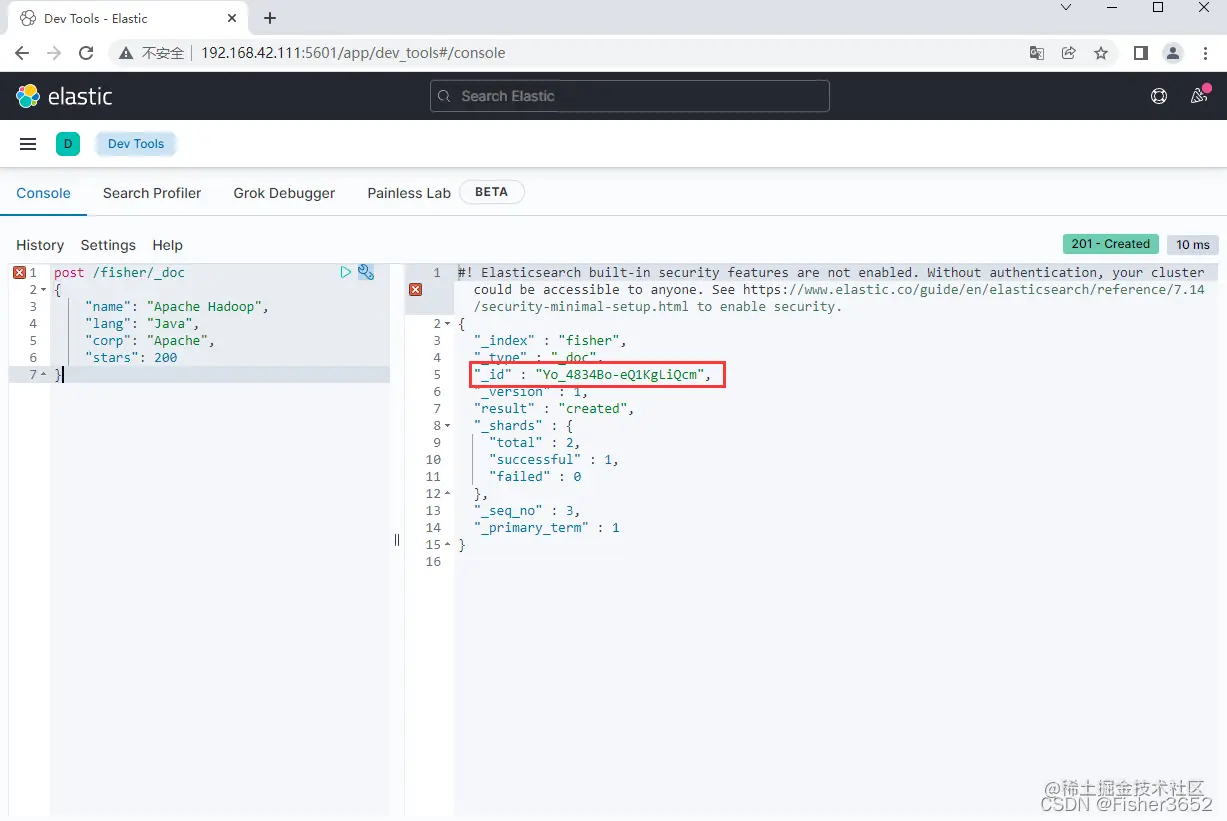The image size is (1227, 821).
Task: Open the Search Profiler tab
Action: 152,193
